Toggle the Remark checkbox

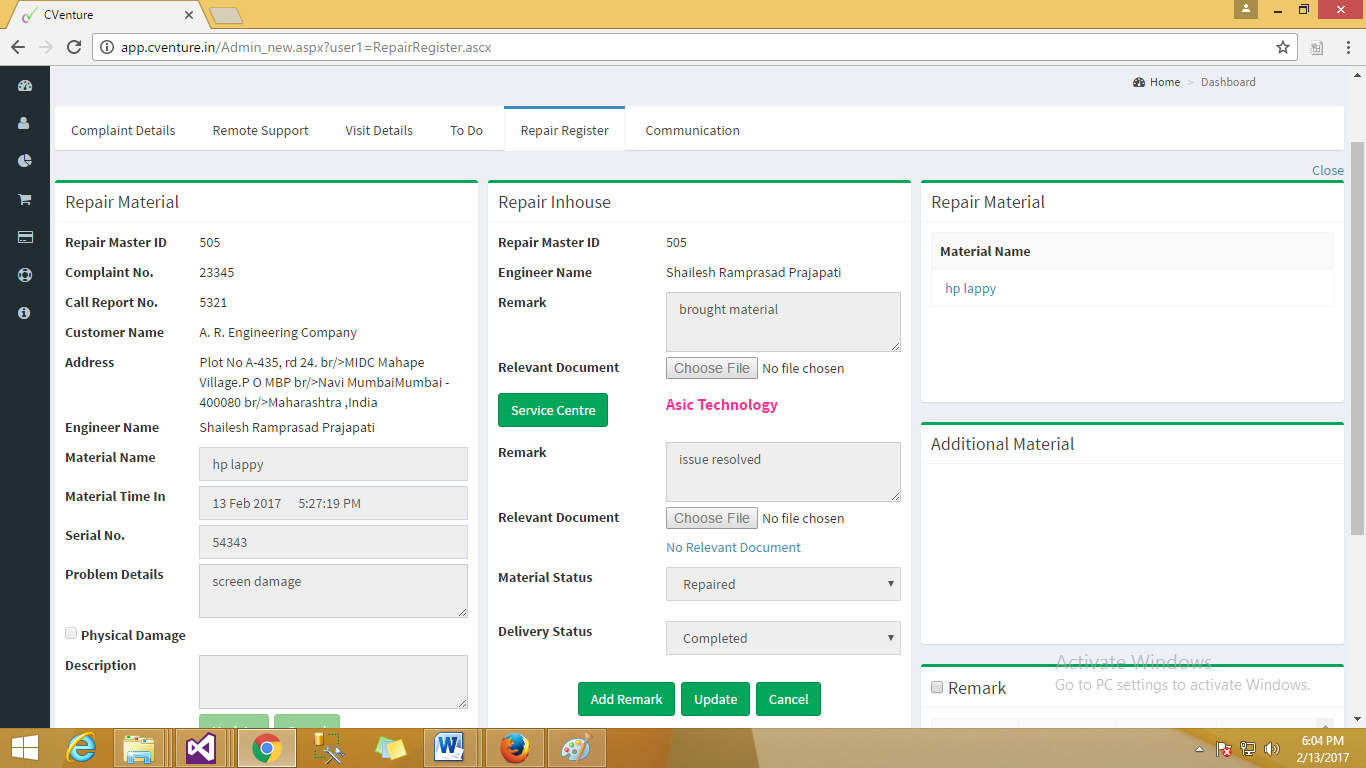[937, 687]
